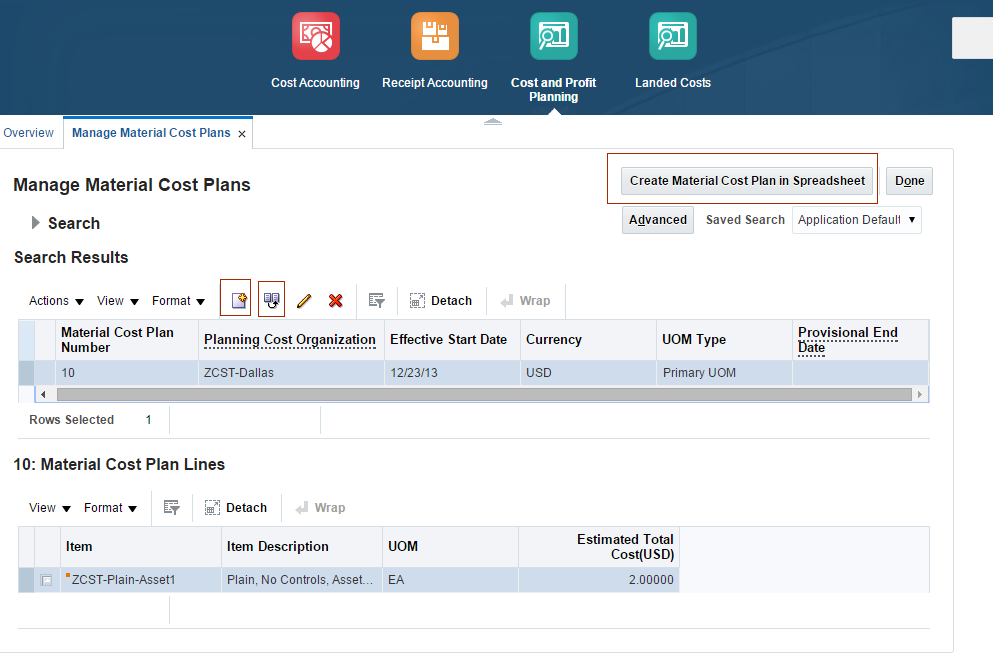Click the Item column header
The width and height of the screenshot is (993, 661).
pos(141,547)
